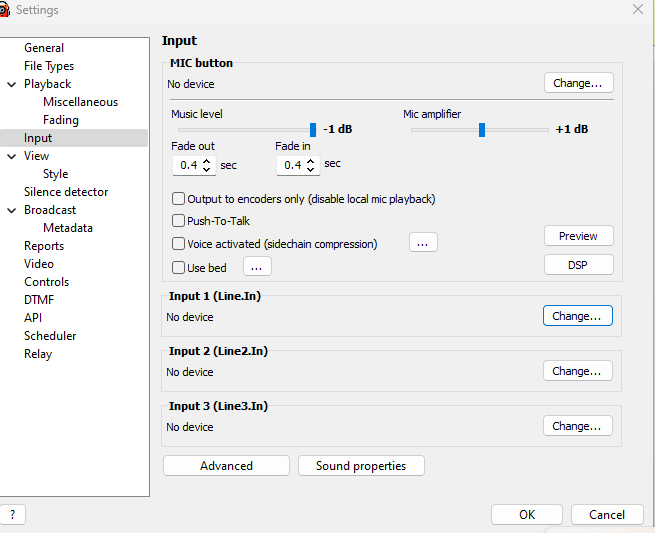This screenshot has width=655, height=533.
Task: Toggle the Push-To-Talk checkbox
Action: pyautogui.click(x=179, y=221)
